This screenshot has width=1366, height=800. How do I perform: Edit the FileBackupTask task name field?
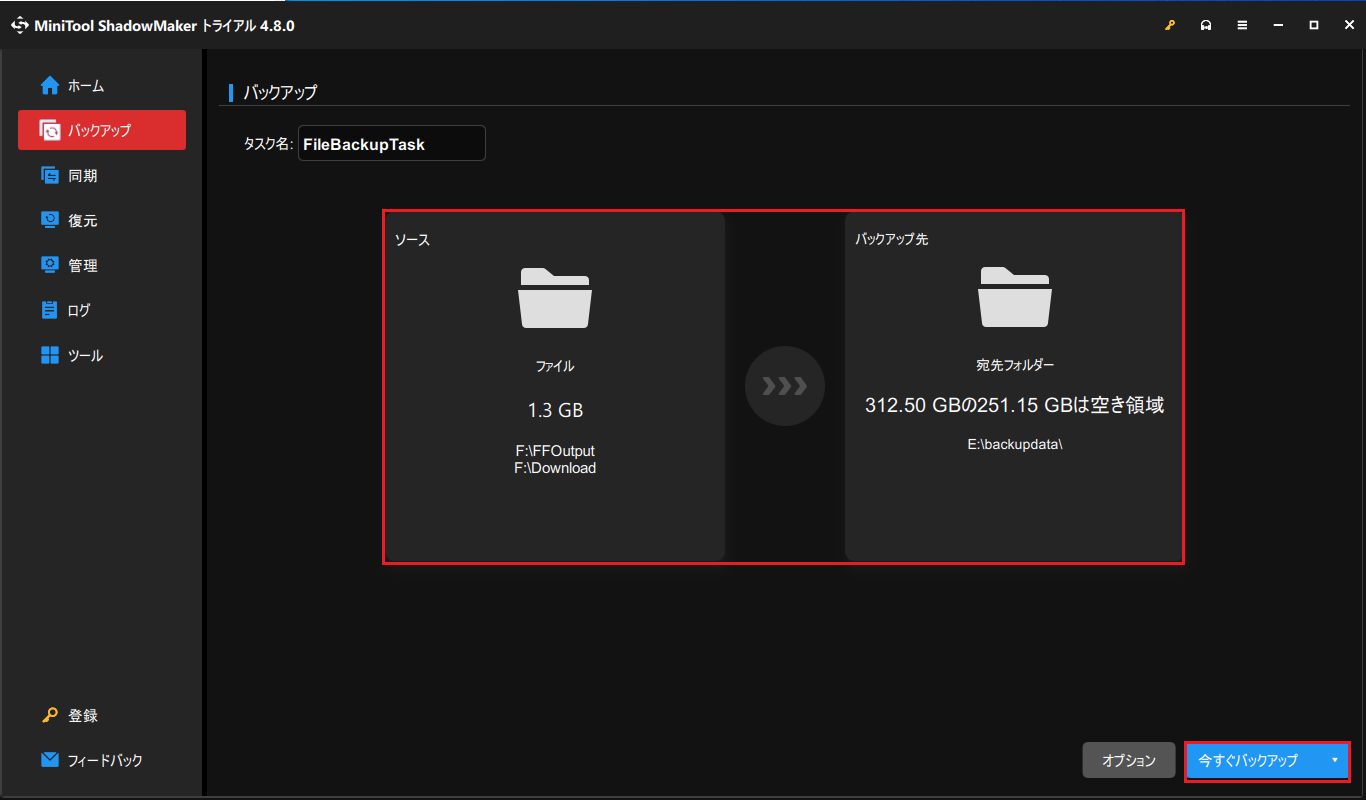coord(391,143)
